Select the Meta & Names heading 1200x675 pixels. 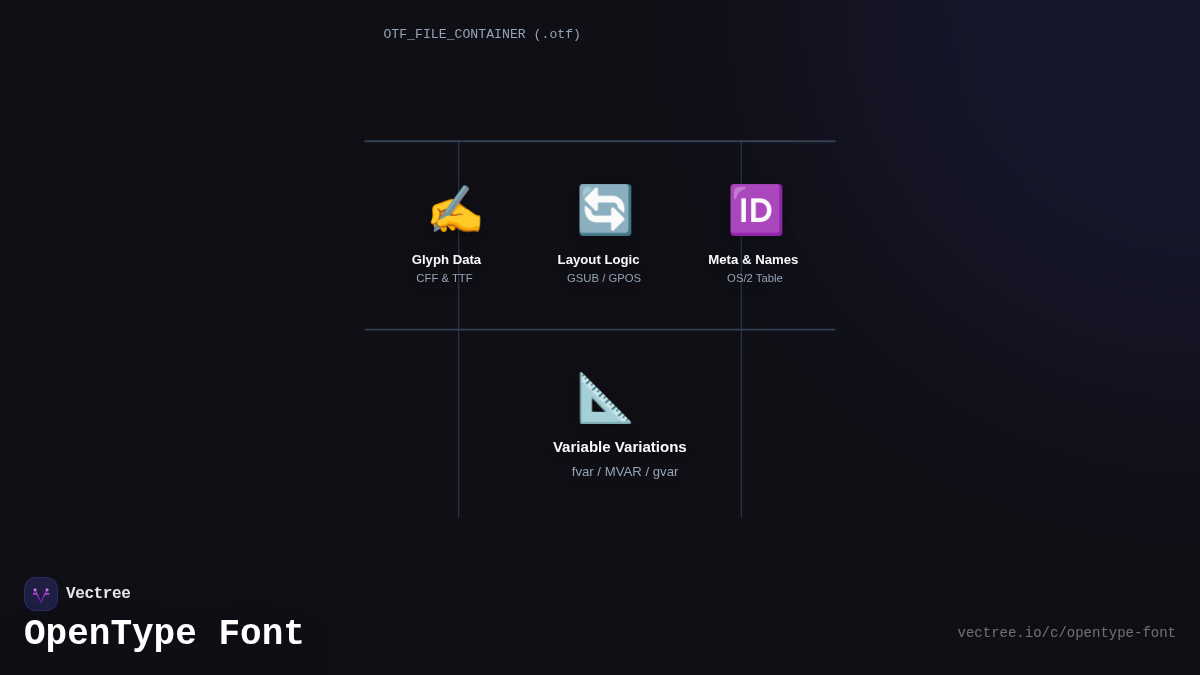[x=753, y=260]
